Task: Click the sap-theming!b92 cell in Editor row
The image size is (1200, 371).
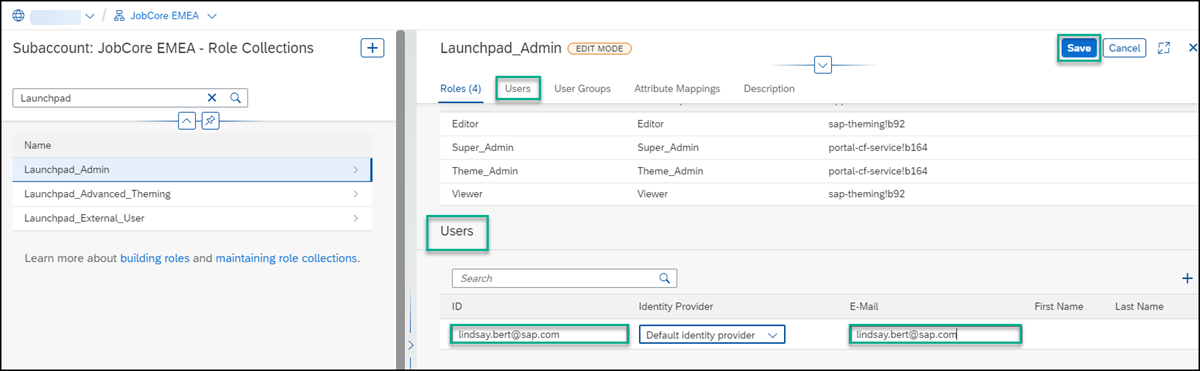Action: point(865,124)
